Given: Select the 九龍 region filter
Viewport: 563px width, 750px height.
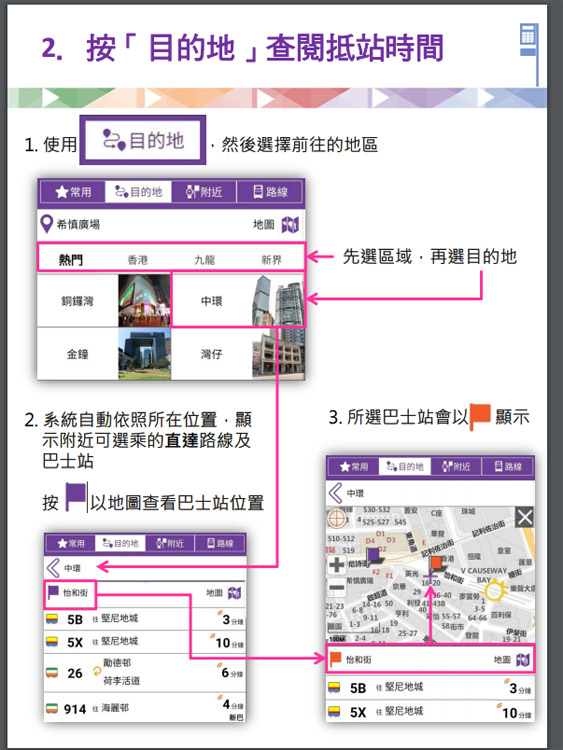Looking at the screenshot, I should coord(204,260).
